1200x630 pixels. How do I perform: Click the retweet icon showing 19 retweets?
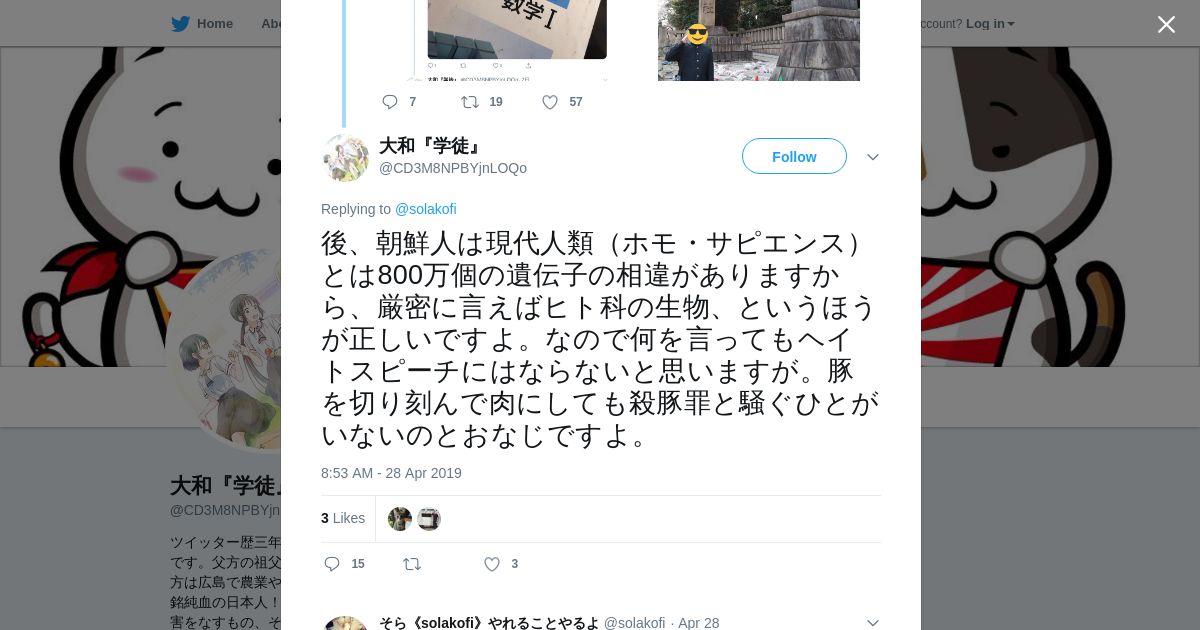tap(469, 102)
